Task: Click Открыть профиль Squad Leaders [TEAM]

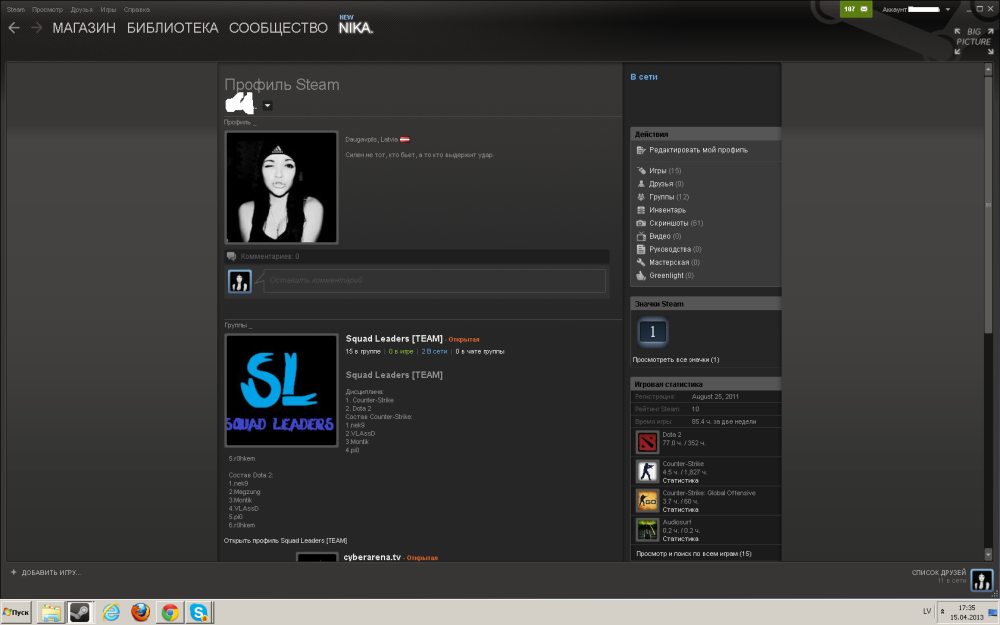Action: 286,541
